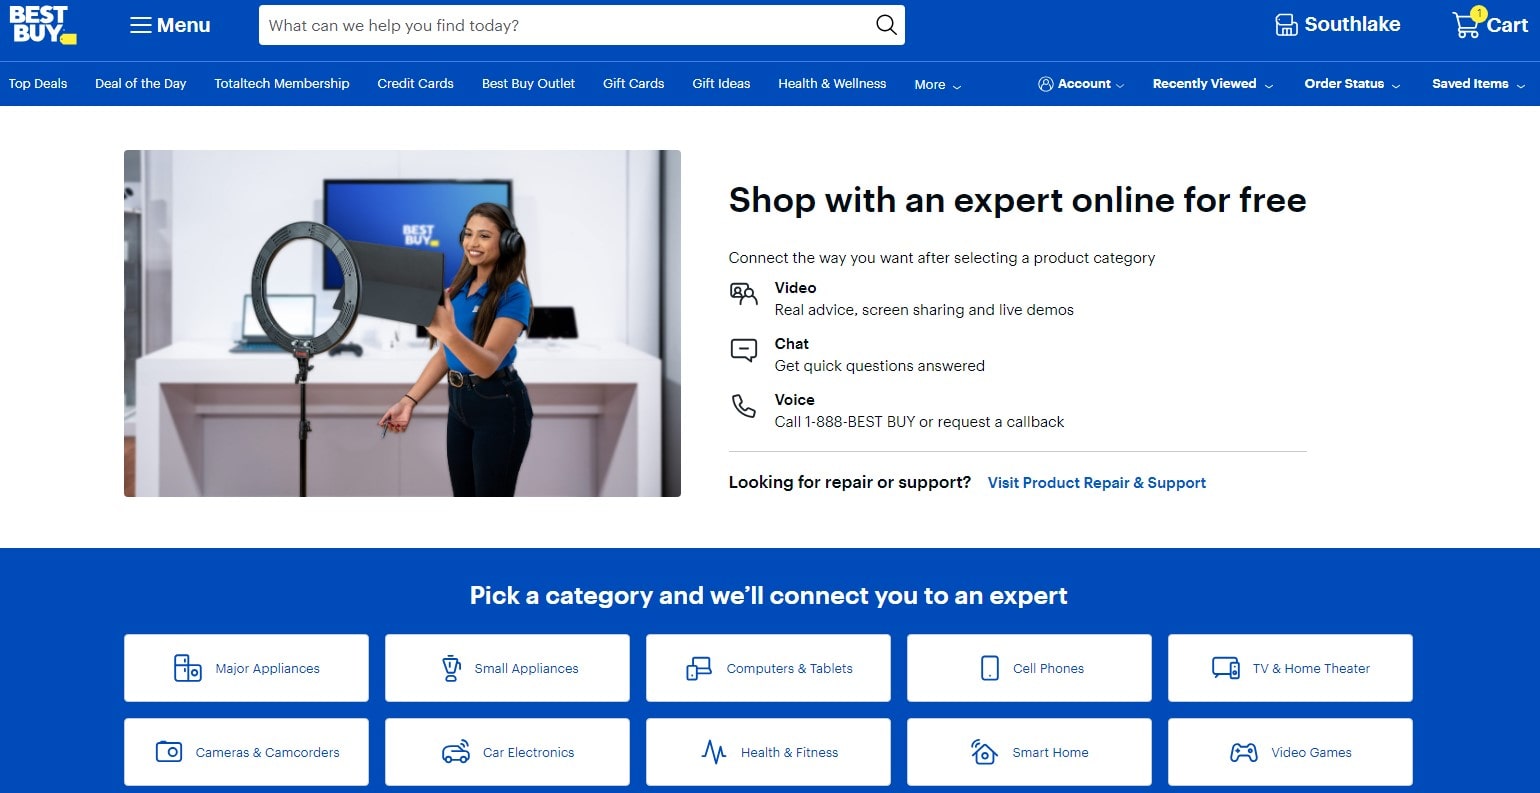Viewport: 1540px width, 793px height.
Task: Click the Chat bubble icon
Action: coord(743,350)
